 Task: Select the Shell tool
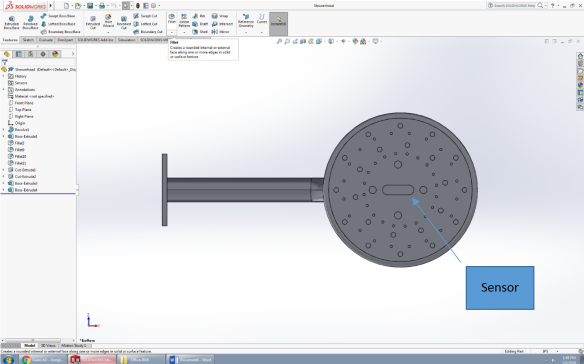pos(200,32)
